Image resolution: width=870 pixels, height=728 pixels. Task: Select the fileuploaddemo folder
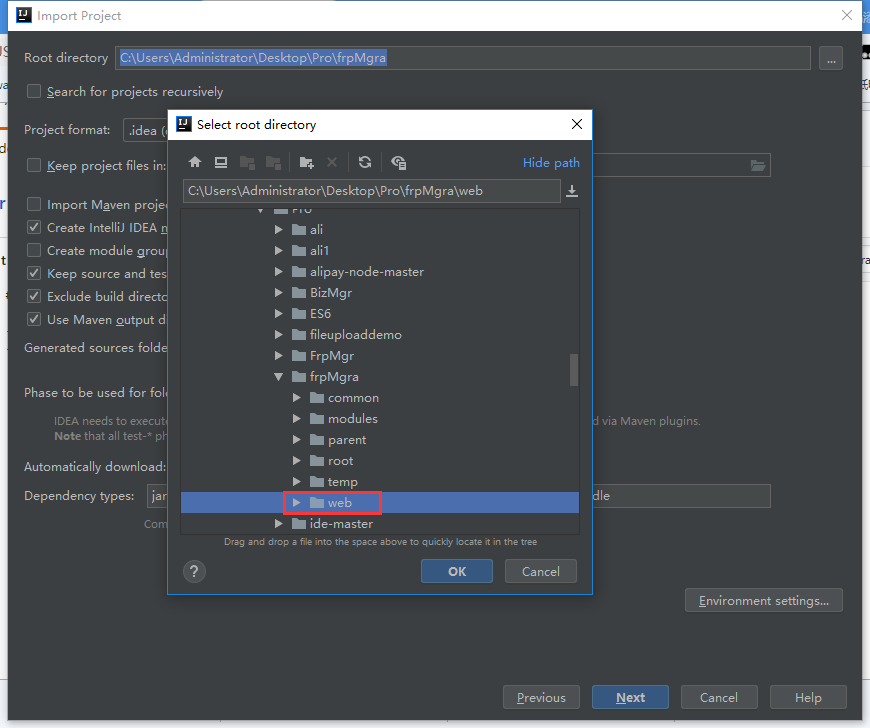point(355,335)
